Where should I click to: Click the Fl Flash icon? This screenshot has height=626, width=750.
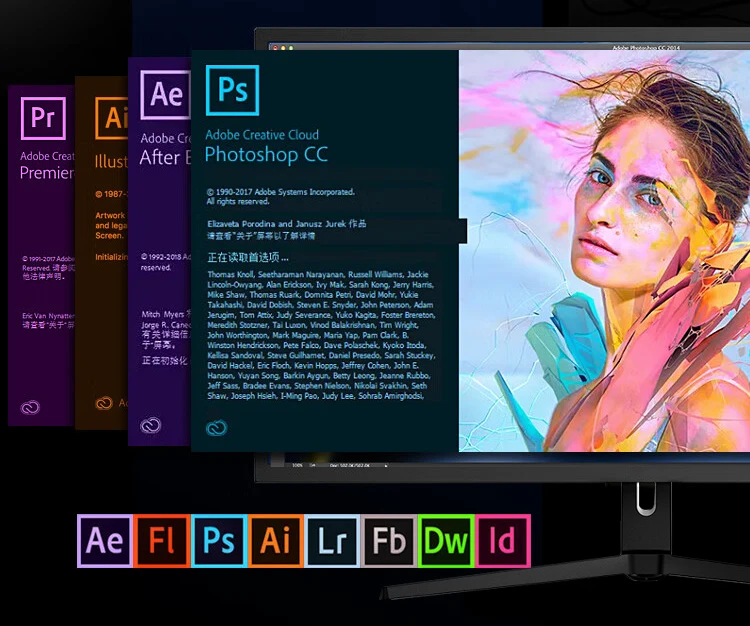[162, 541]
